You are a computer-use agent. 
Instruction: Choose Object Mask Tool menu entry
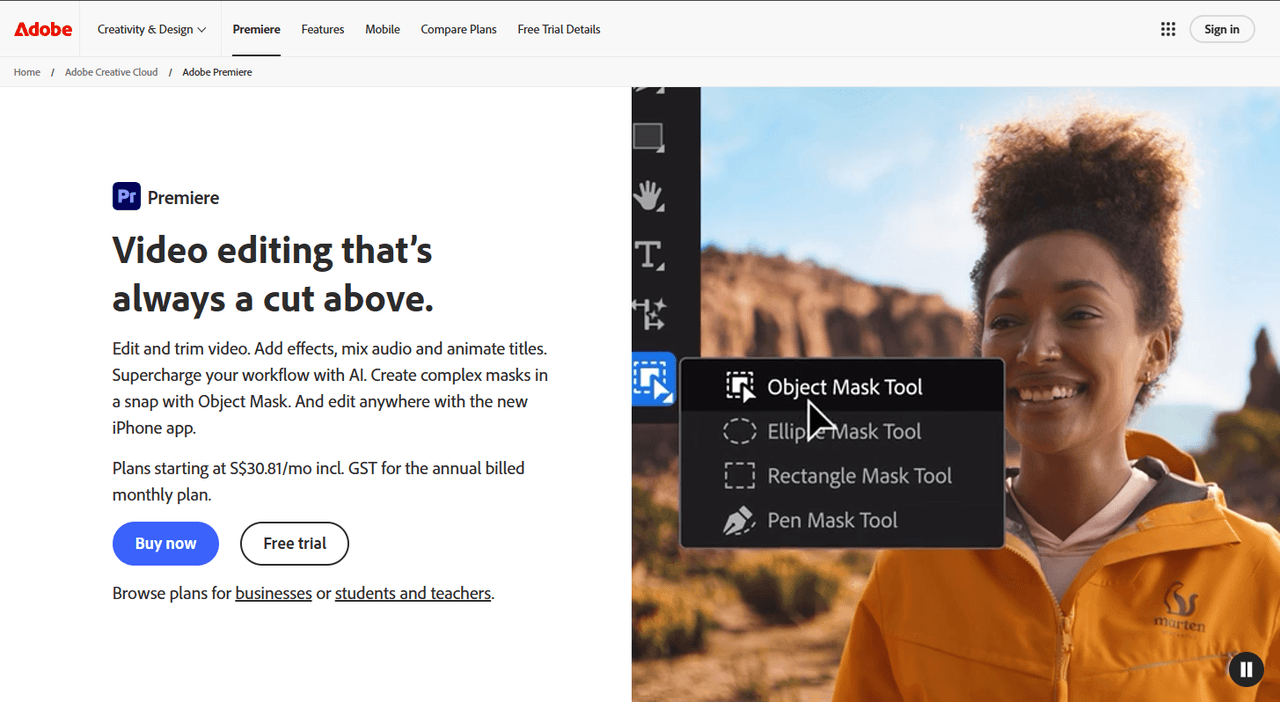842,387
